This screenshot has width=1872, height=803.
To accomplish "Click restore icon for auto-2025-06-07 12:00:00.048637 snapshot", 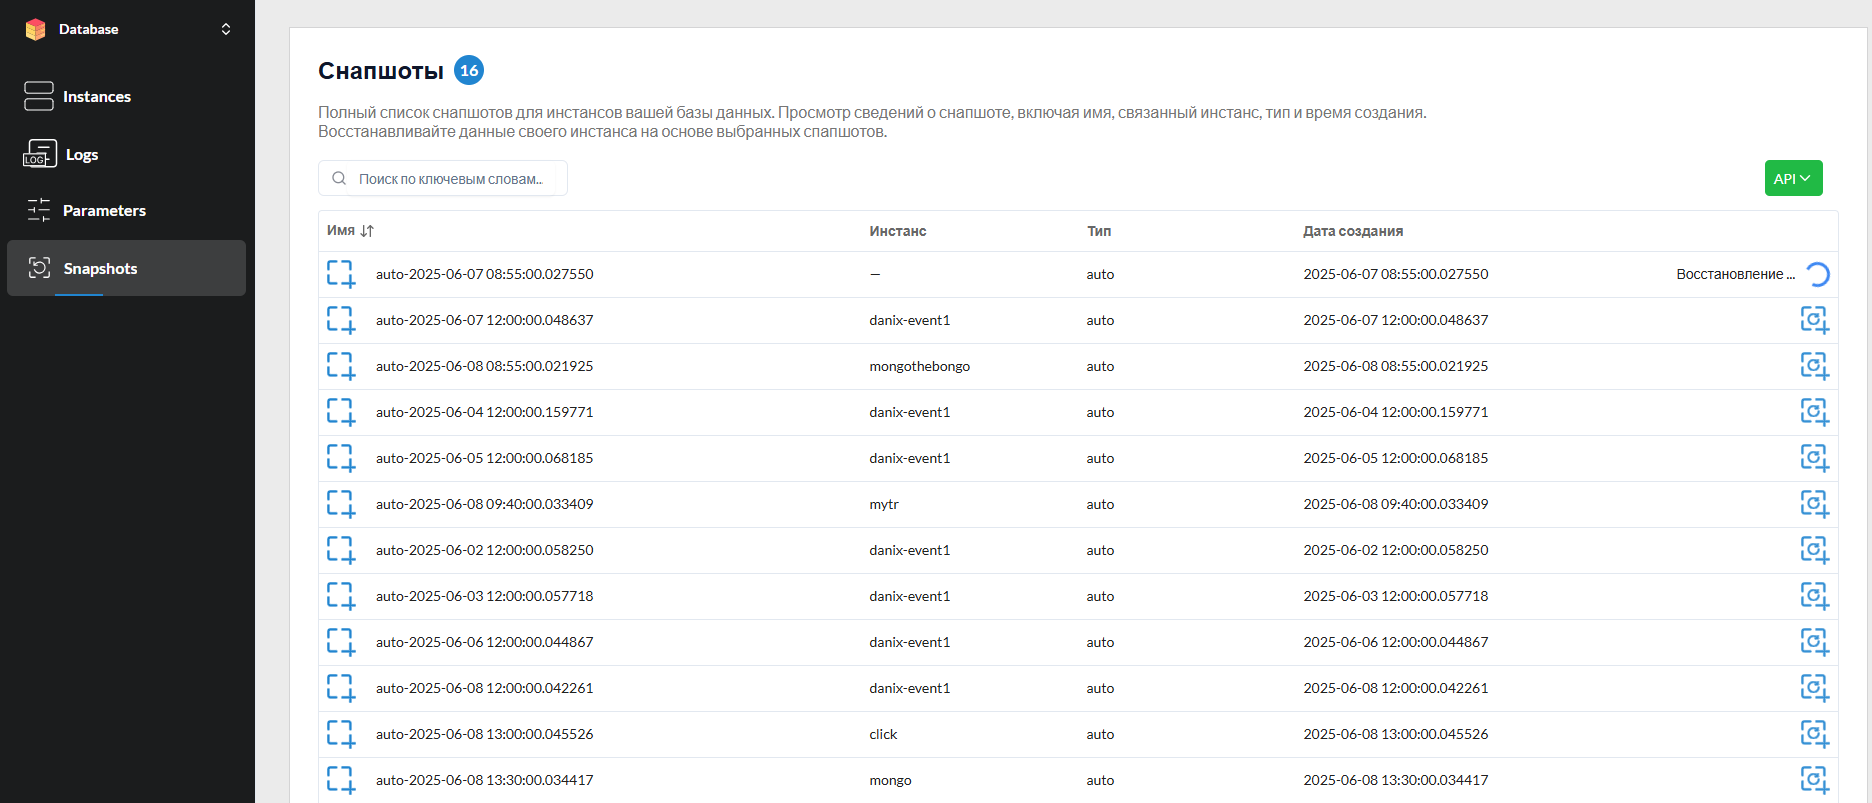I will click(x=1814, y=320).
